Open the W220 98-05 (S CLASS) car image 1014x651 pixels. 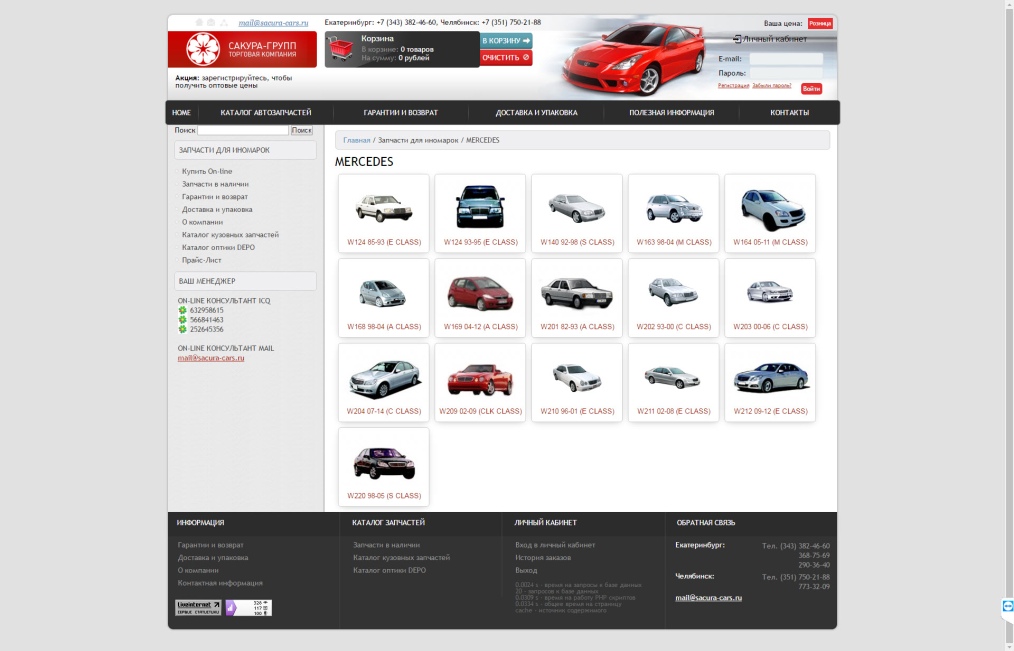[383, 463]
